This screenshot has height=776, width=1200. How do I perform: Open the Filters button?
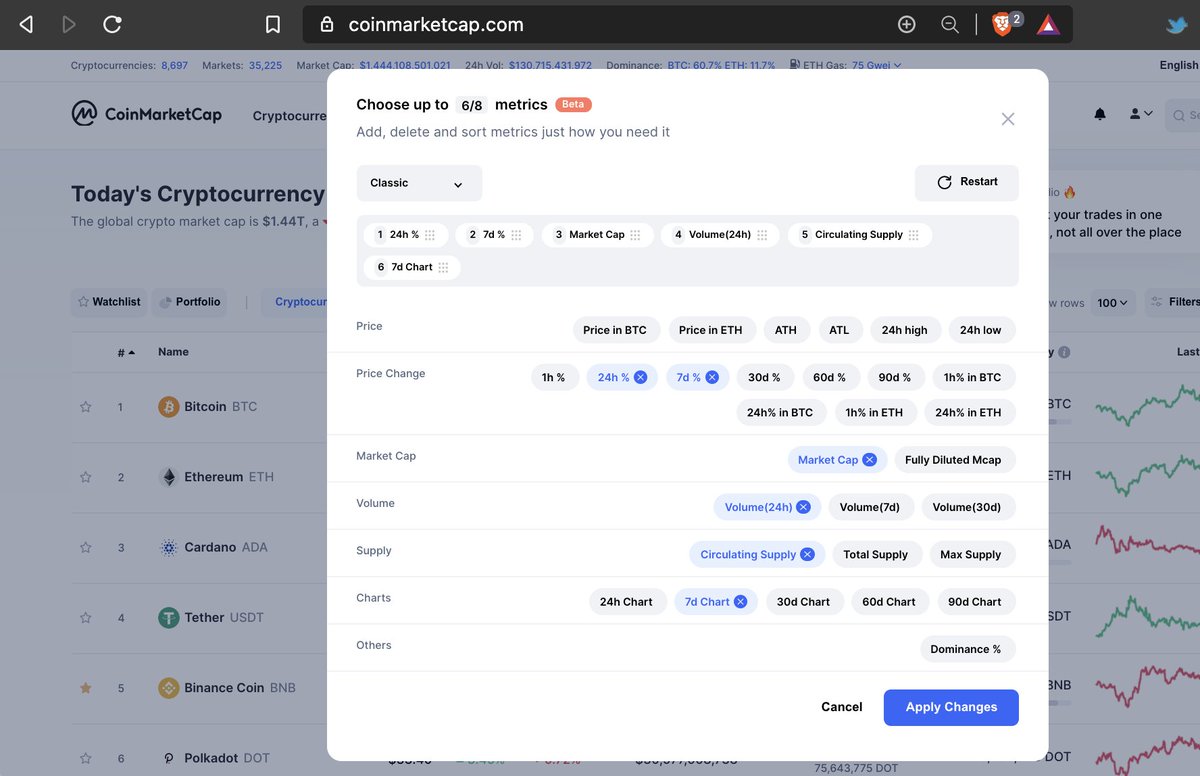1172,302
